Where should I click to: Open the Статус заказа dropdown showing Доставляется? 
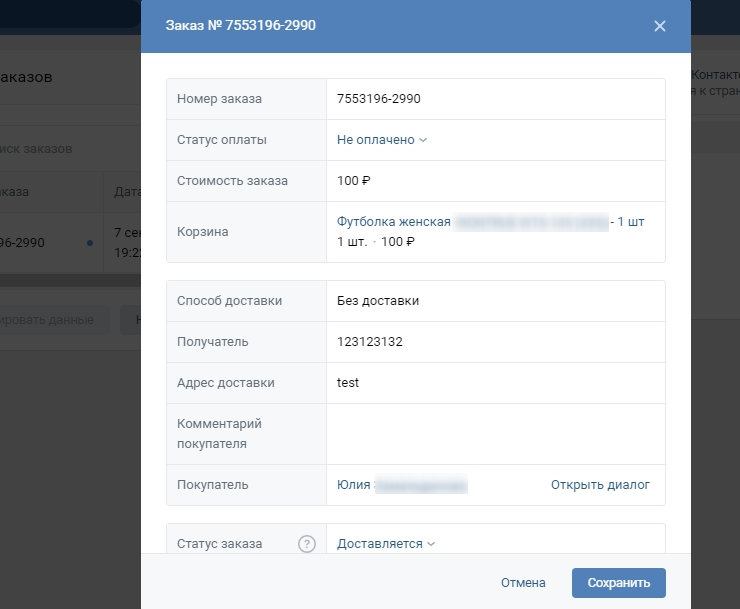386,544
